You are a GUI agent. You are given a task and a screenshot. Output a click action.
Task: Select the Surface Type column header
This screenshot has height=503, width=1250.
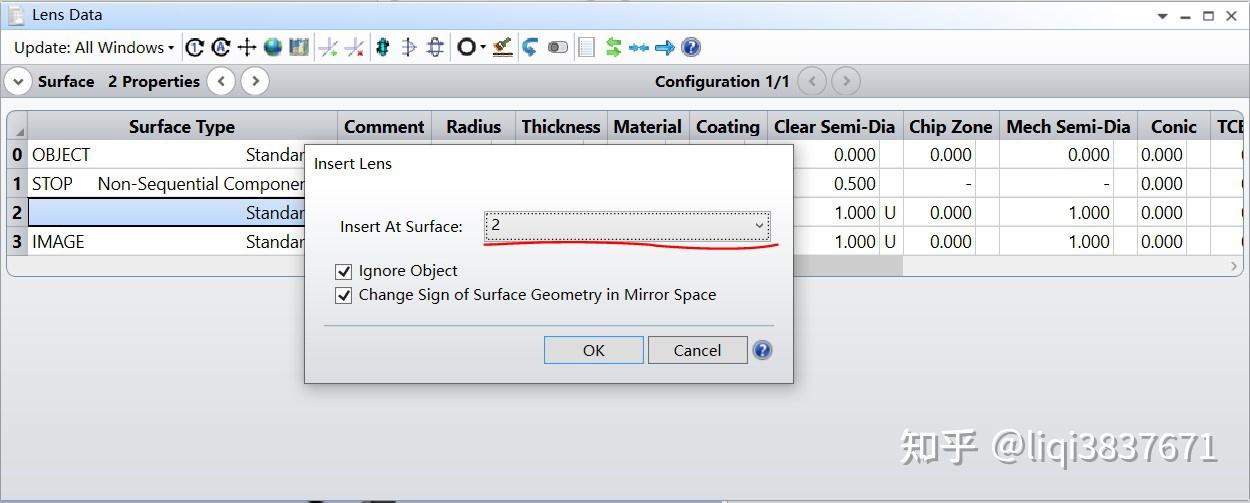pyautogui.click(x=181, y=127)
